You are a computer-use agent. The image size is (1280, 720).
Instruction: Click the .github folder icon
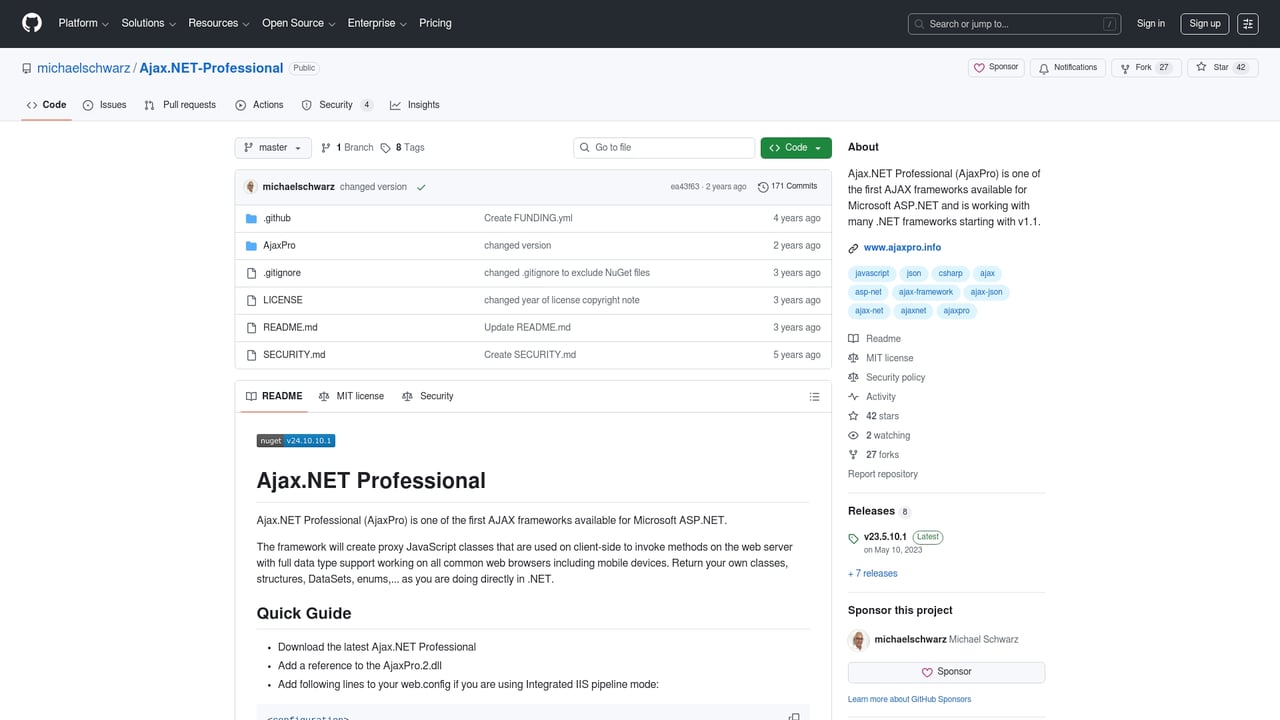(251, 218)
